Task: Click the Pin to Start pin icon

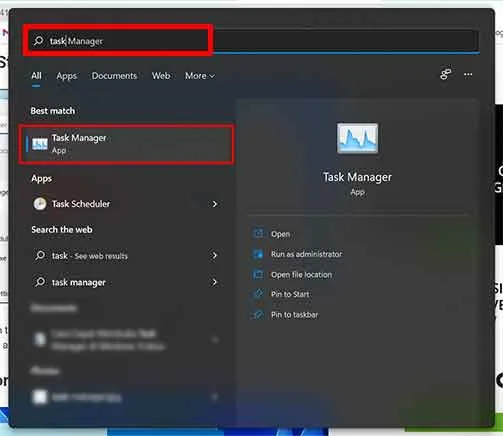Action: point(258,294)
